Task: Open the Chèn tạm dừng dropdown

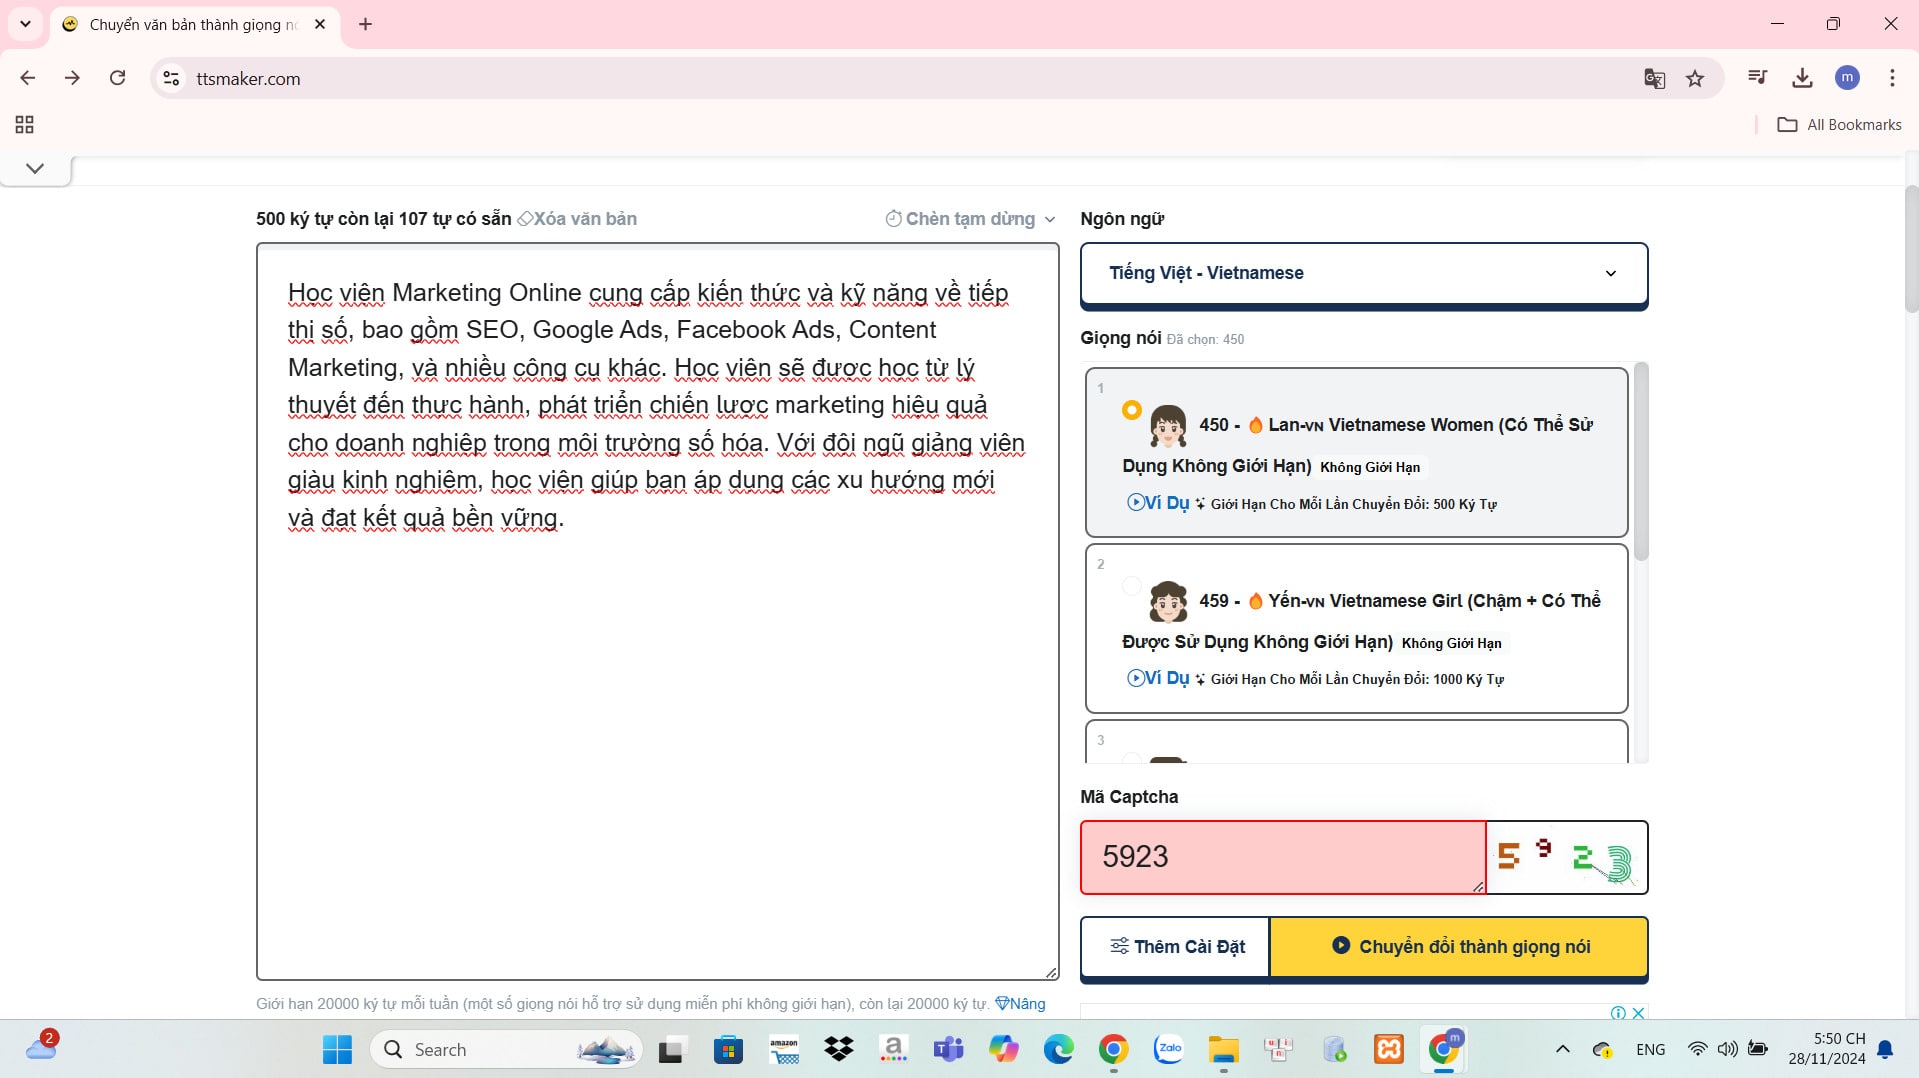Action: pyautogui.click(x=970, y=219)
